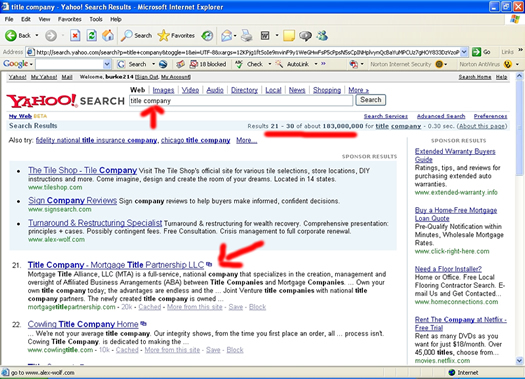525x379 pixels.
Task: Click the yellow note Discuss icon
Action: point(289,35)
